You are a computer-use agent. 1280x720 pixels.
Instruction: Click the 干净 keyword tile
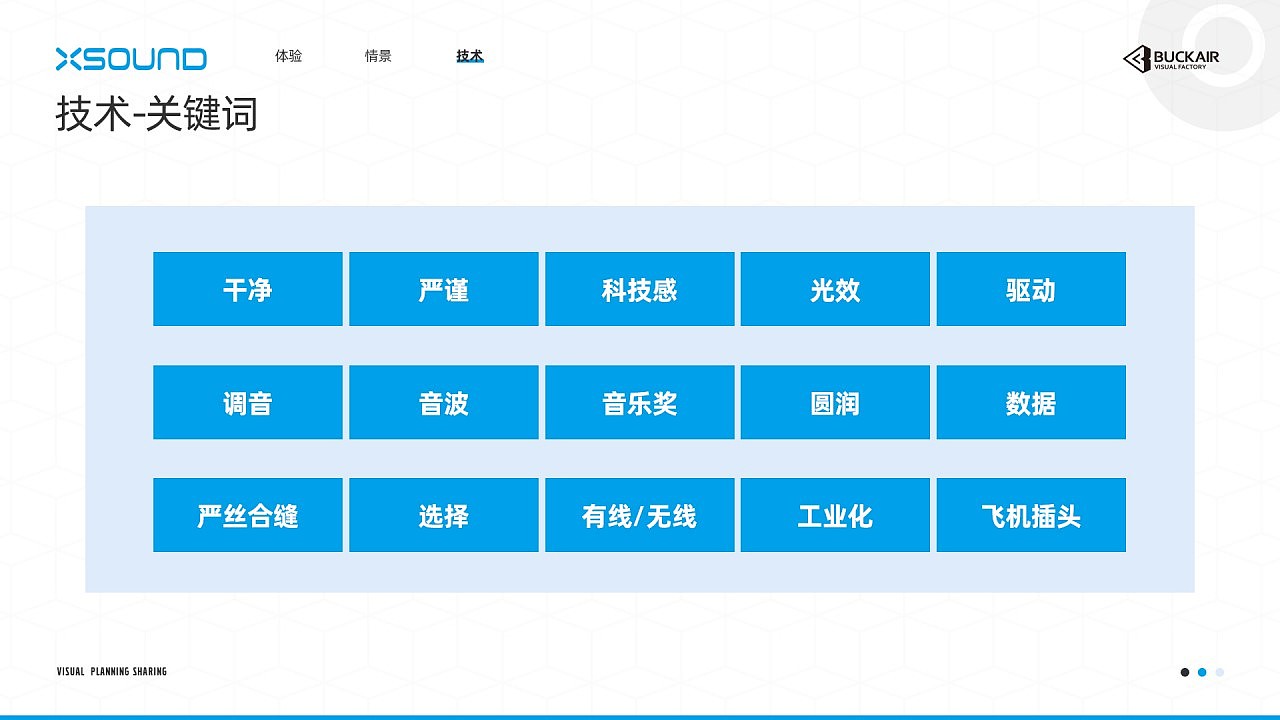(x=246, y=289)
